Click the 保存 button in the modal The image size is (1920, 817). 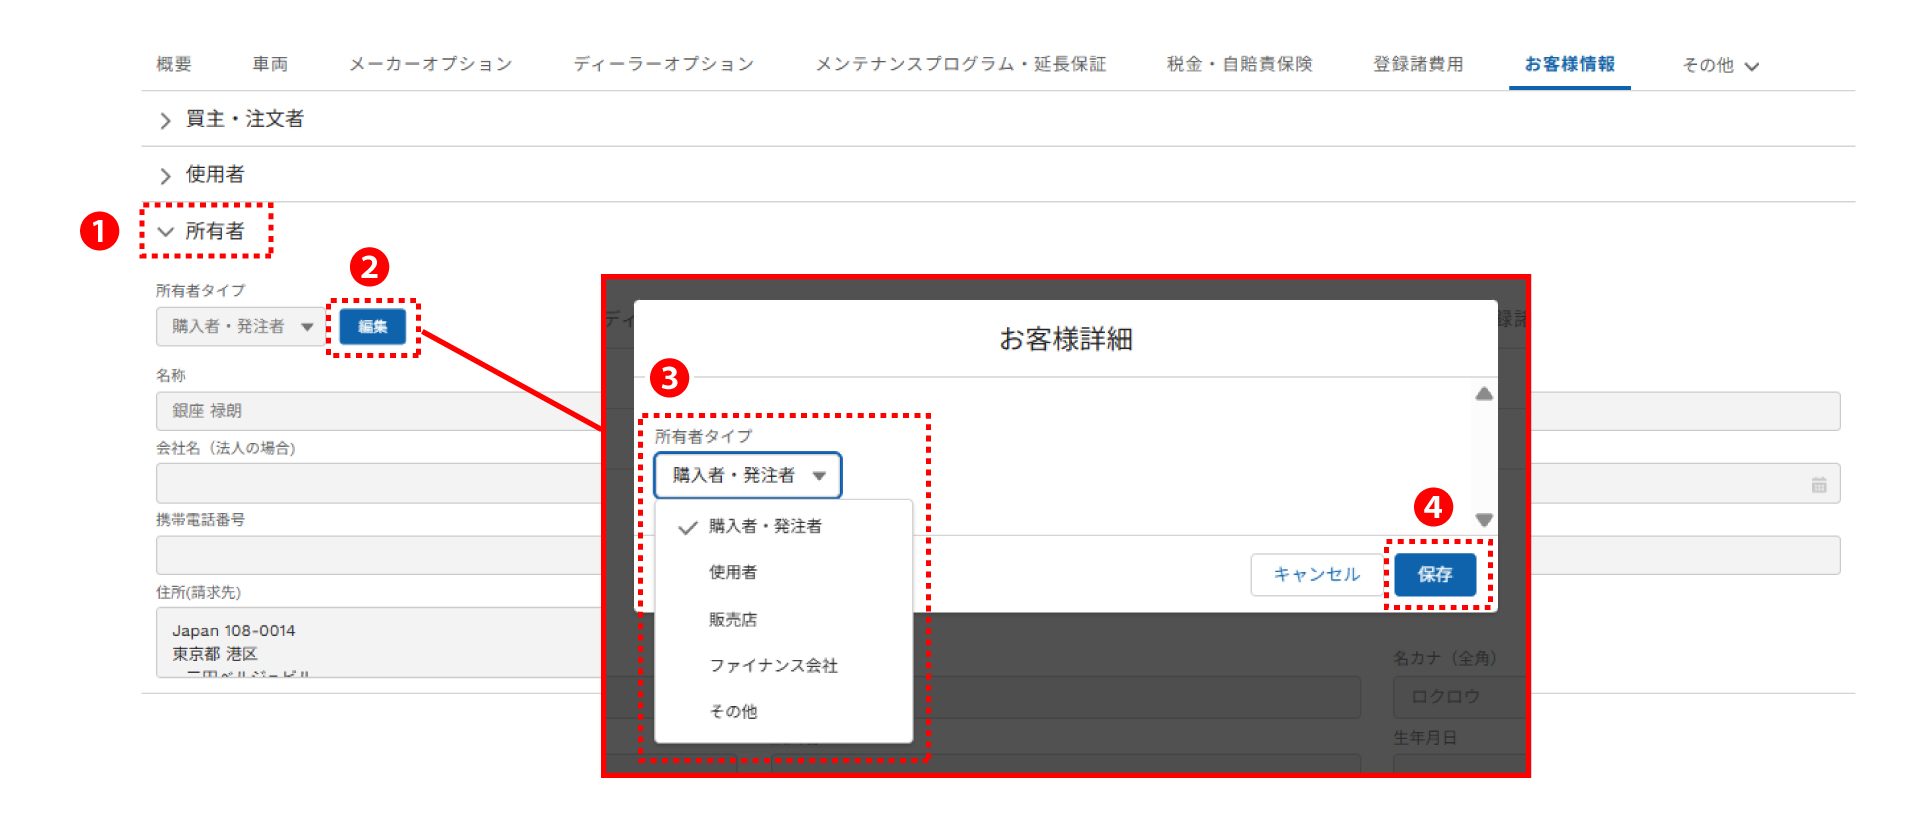pos(1435,574)
